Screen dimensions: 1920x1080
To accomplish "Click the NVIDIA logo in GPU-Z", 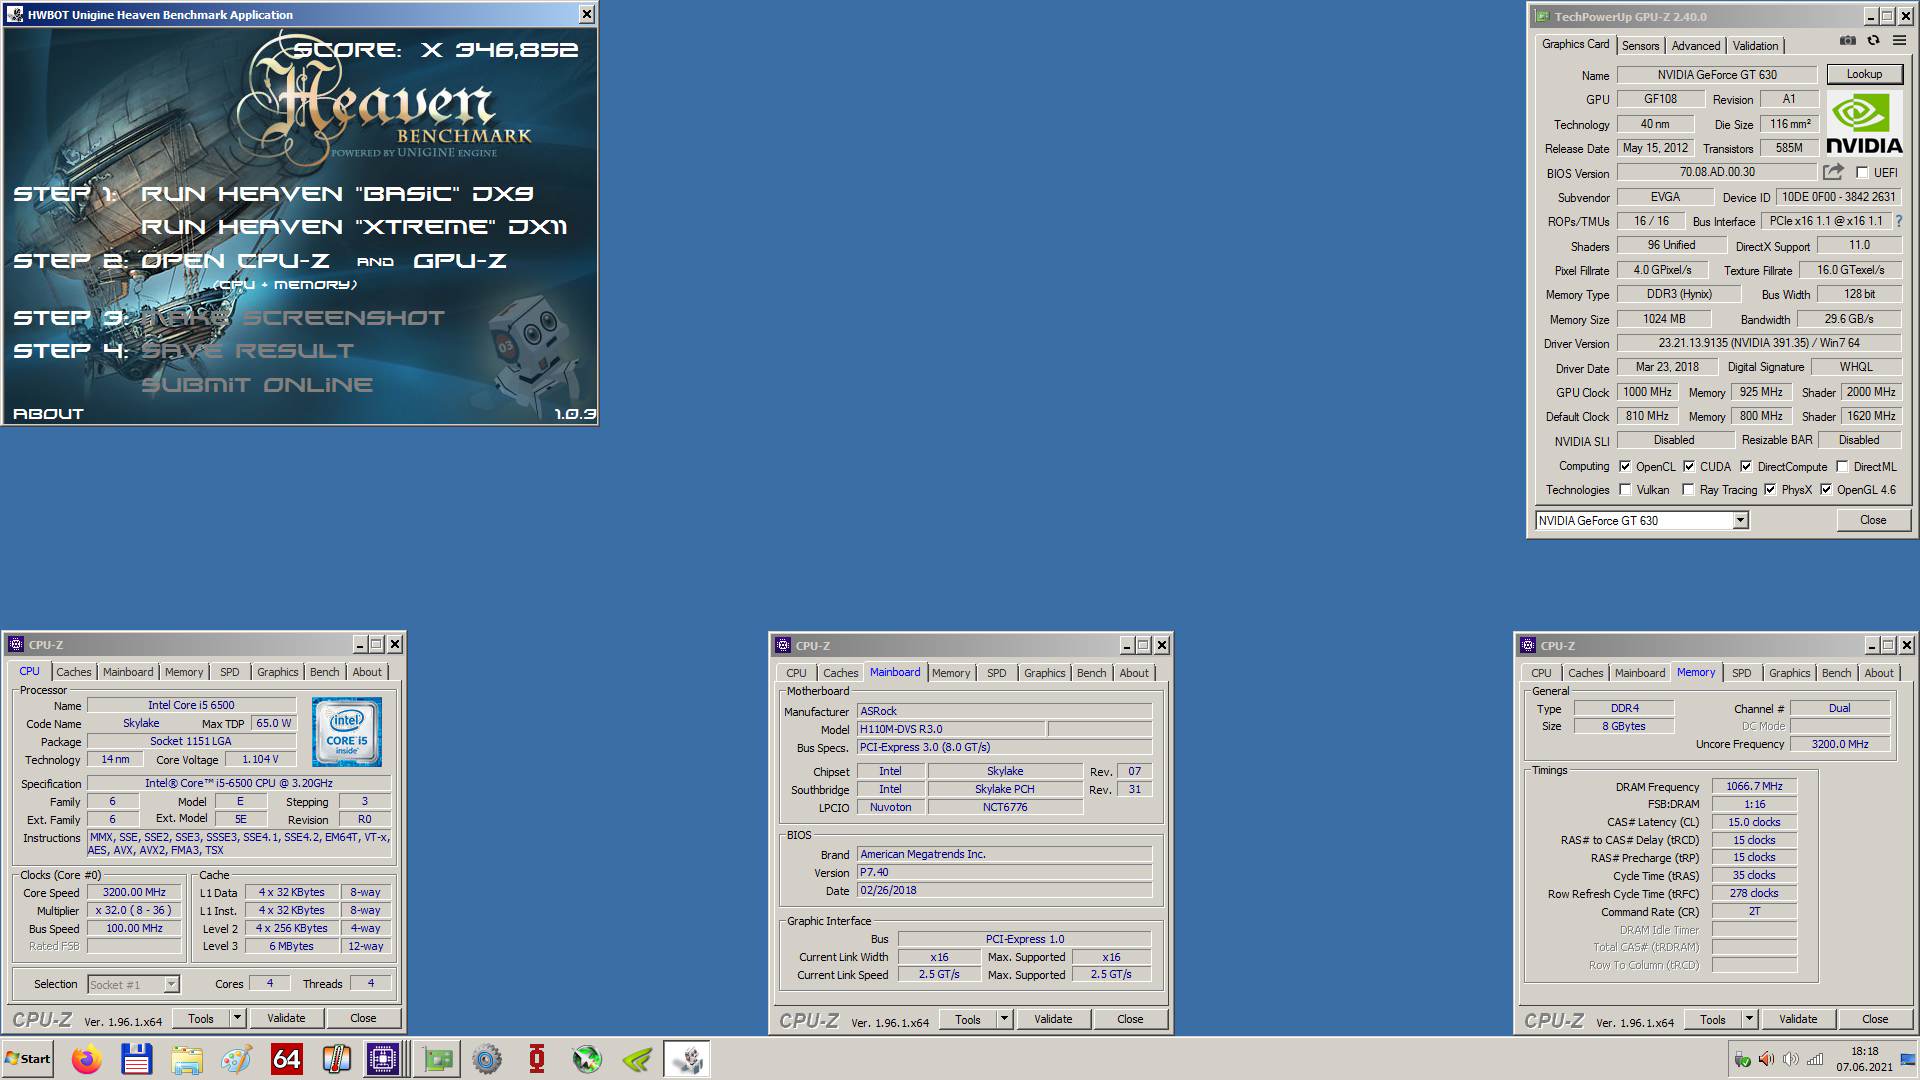I will [x=1864, y=123].
